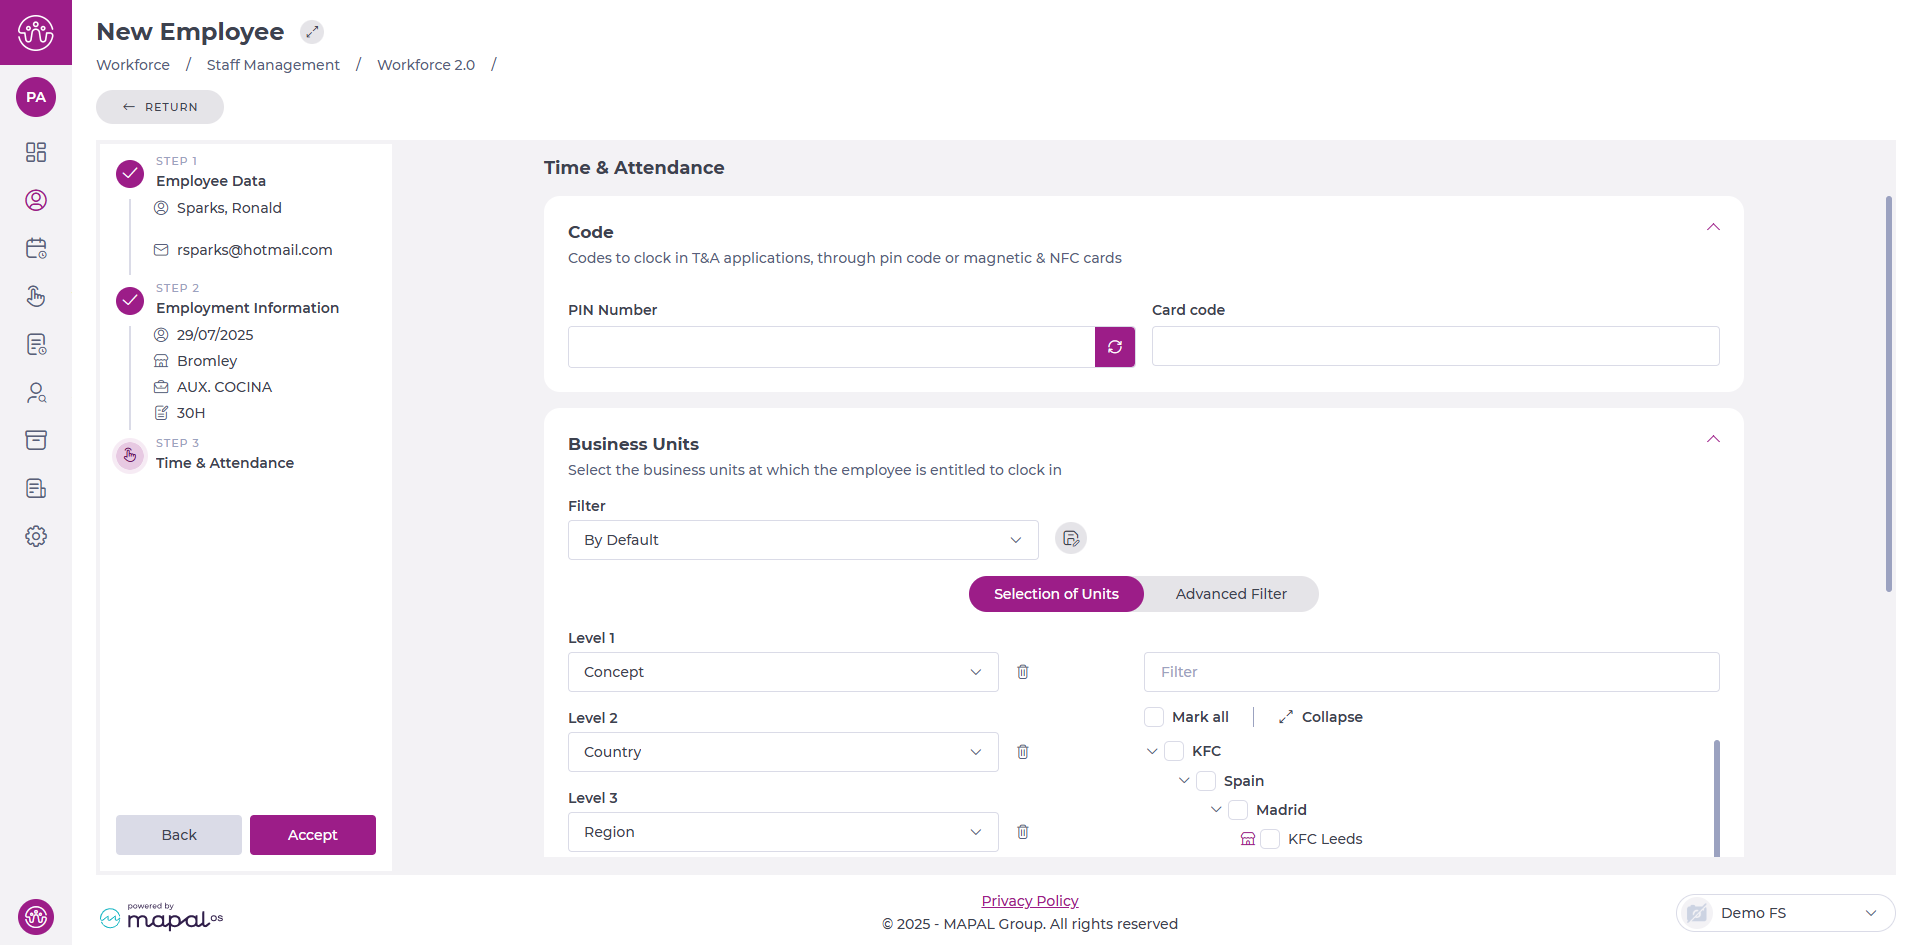The height and width of the screenshot is (945, 1920).
Task: Select the Selection of Units tab
Action: coord(1055,594)
